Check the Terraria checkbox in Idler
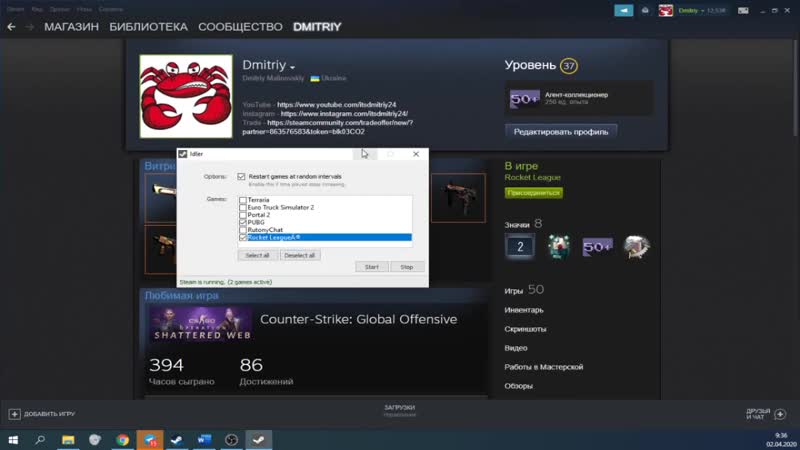 [x=243, y=200]
